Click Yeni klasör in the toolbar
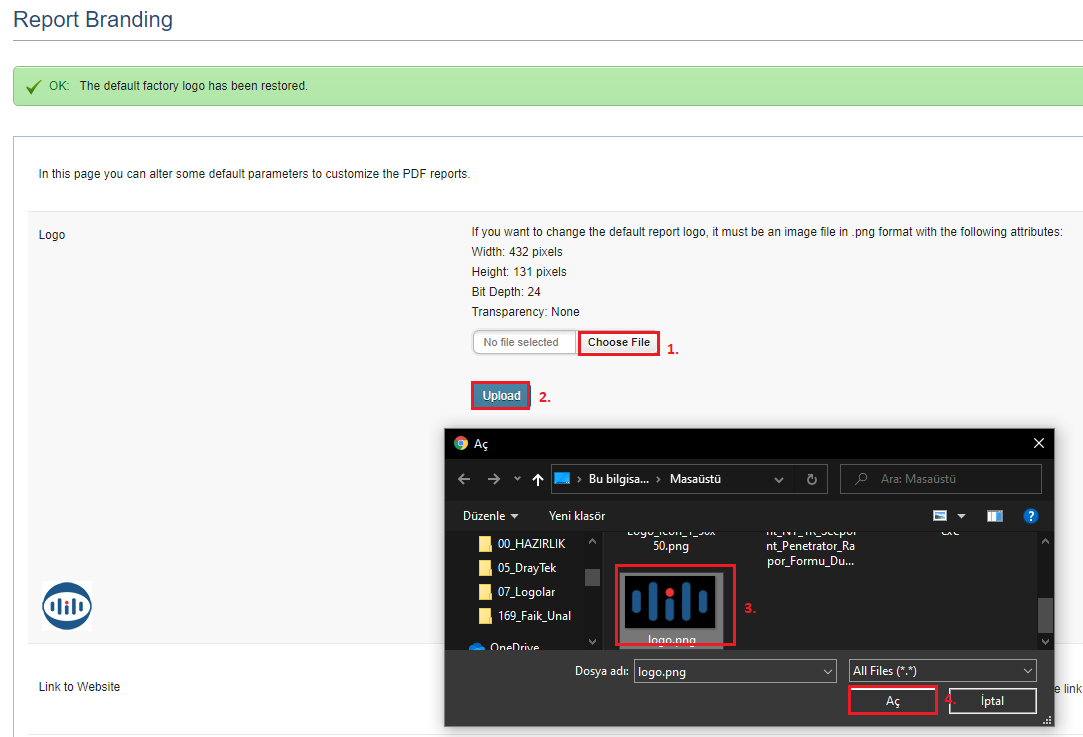Image resolution: width=1083 pixels, height=737 pixels. tap(576, 516)
